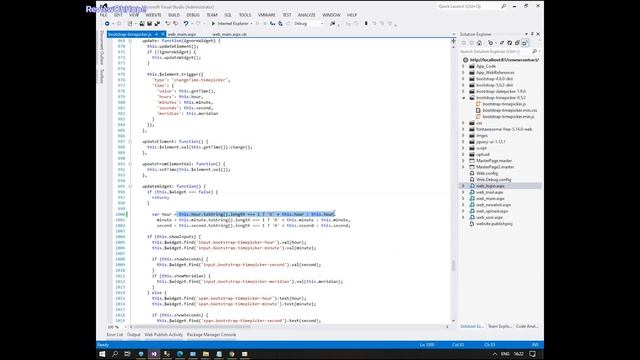
Task: Click the Solution Explorer Collapse All icon
Action: point(517,43)
